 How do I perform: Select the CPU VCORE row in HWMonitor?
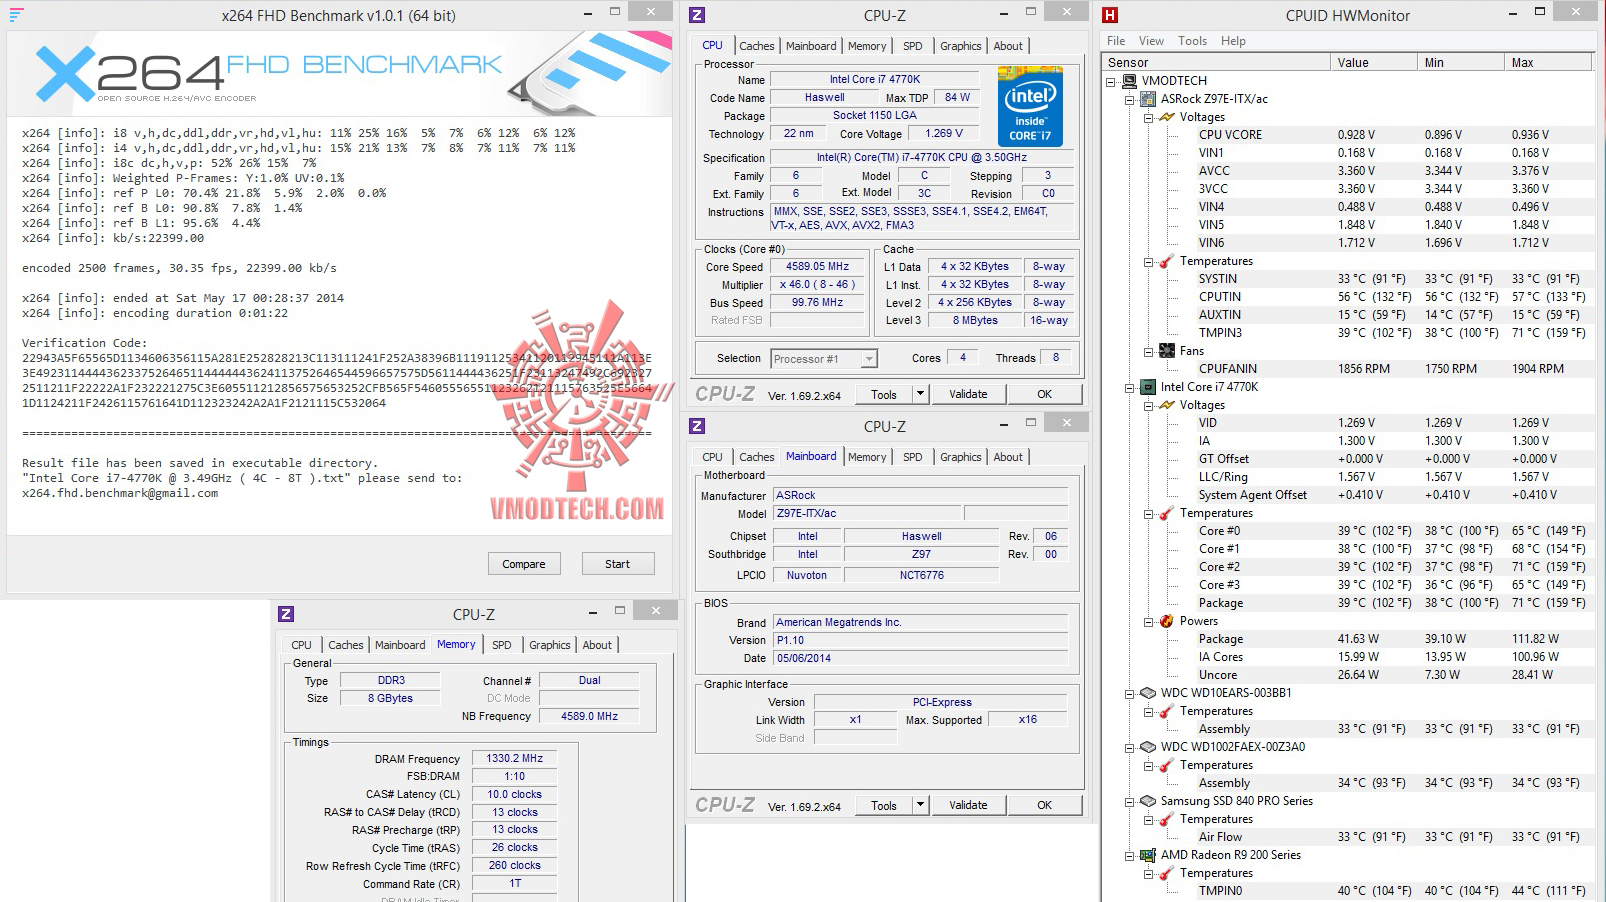point(1395,135)
